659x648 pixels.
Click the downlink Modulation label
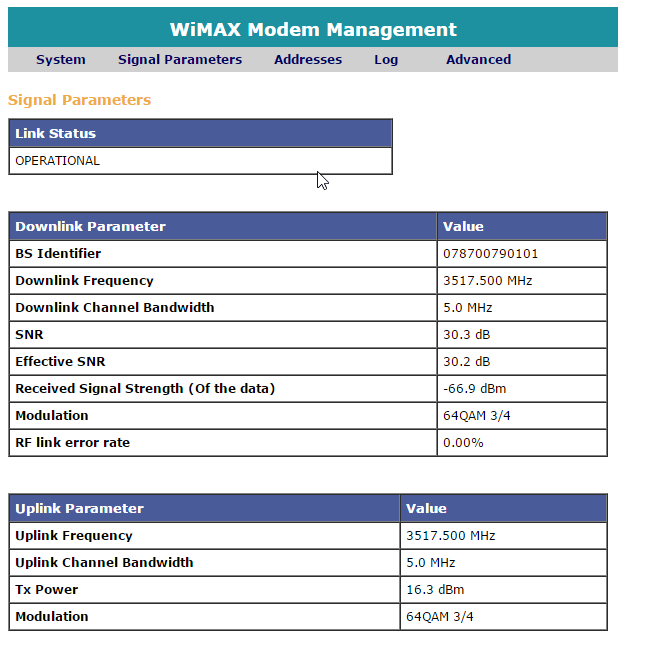click(x=52, y=416)
